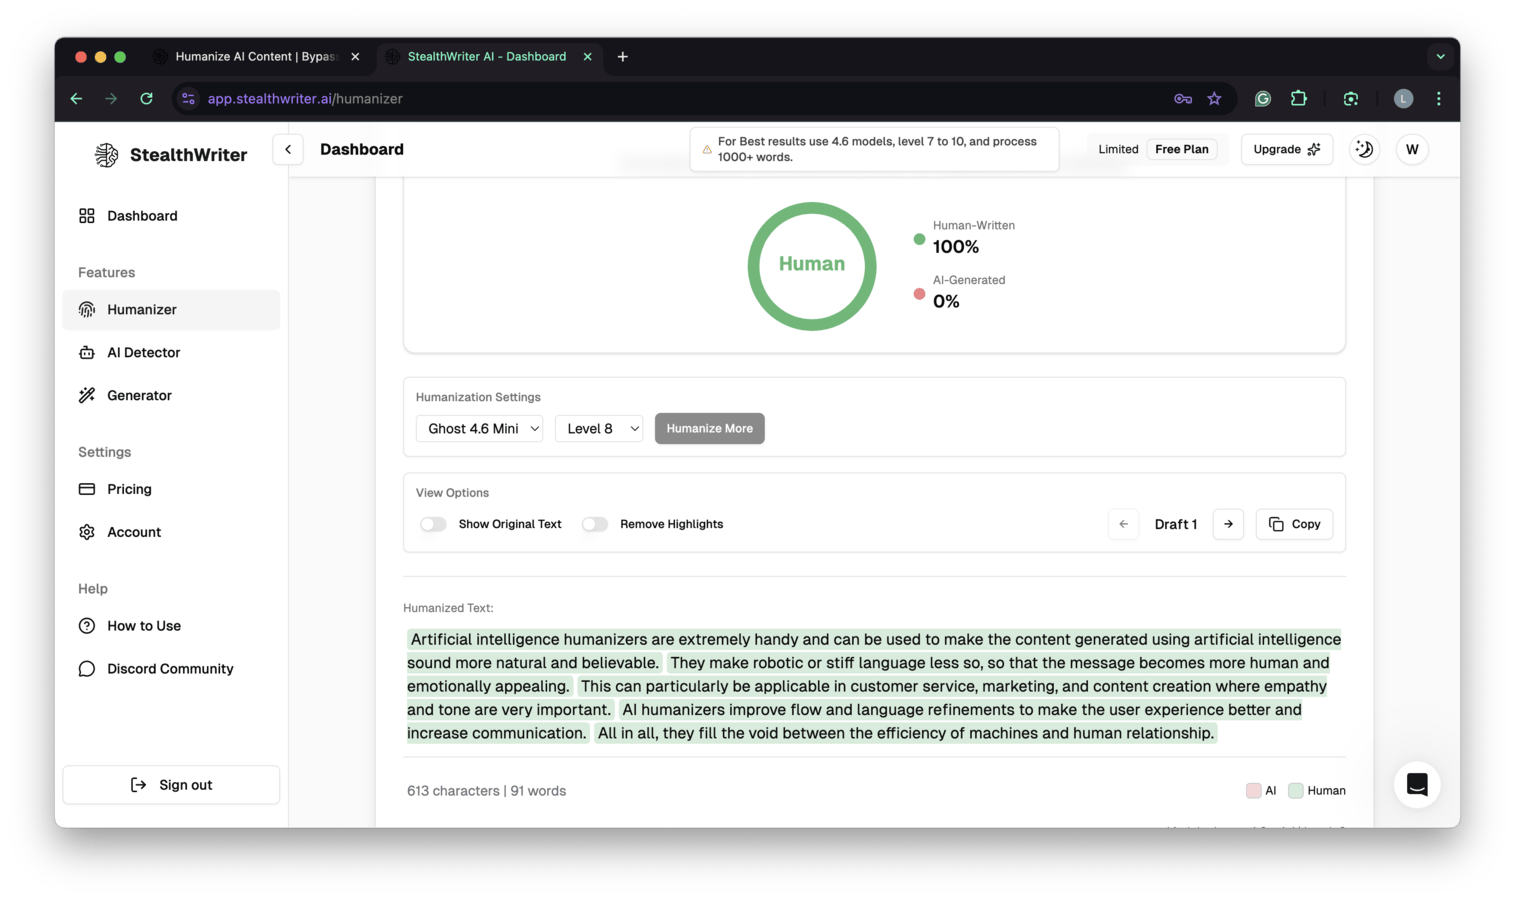Bookmark this page with star icon
The height and width of the screenshot is (900, 1515).
1214,99
